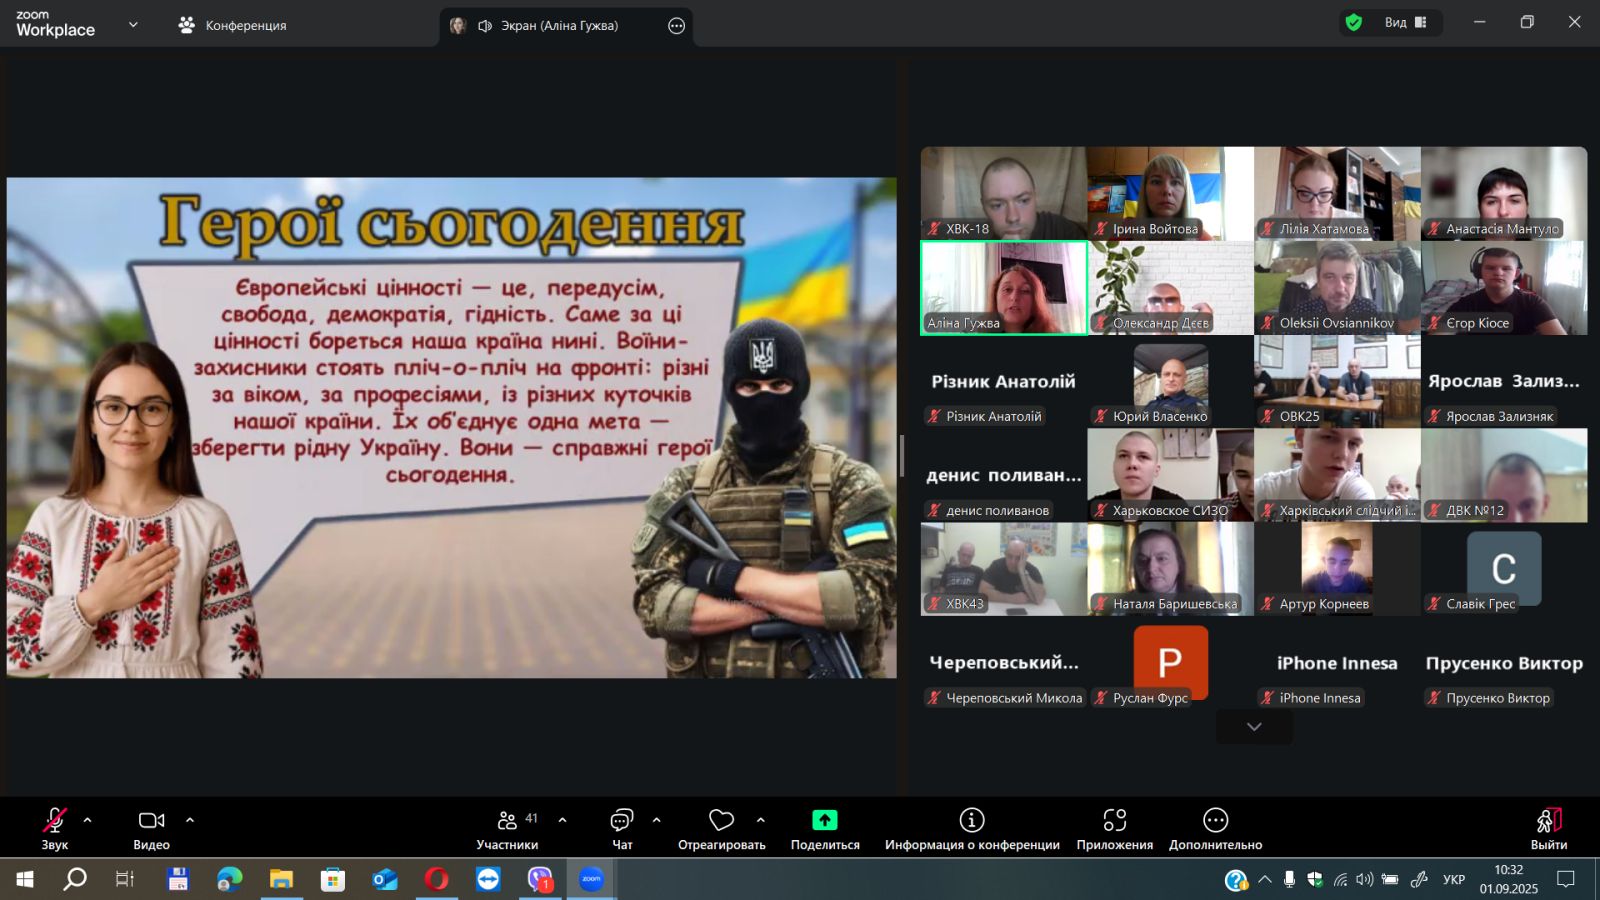Image resolution: width=1600 pixels, height=900 pixels.
Task: Open the Чат chat panel
Action: coord(622,828)
